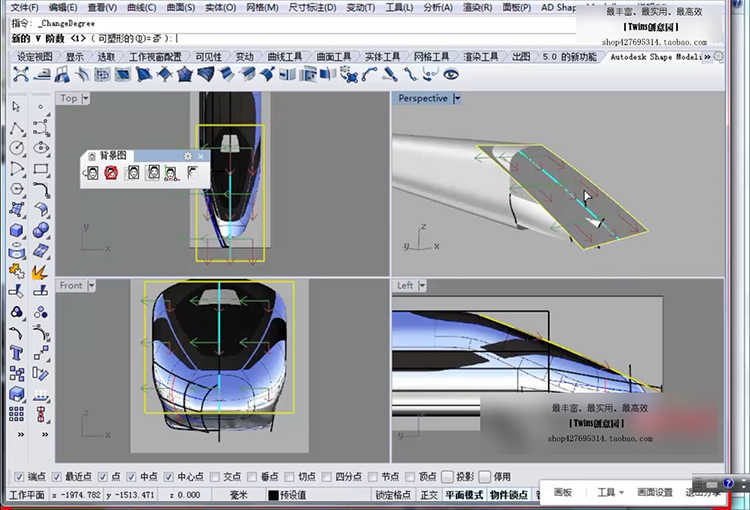Click the remove background bitmap icon

point(111,173)
